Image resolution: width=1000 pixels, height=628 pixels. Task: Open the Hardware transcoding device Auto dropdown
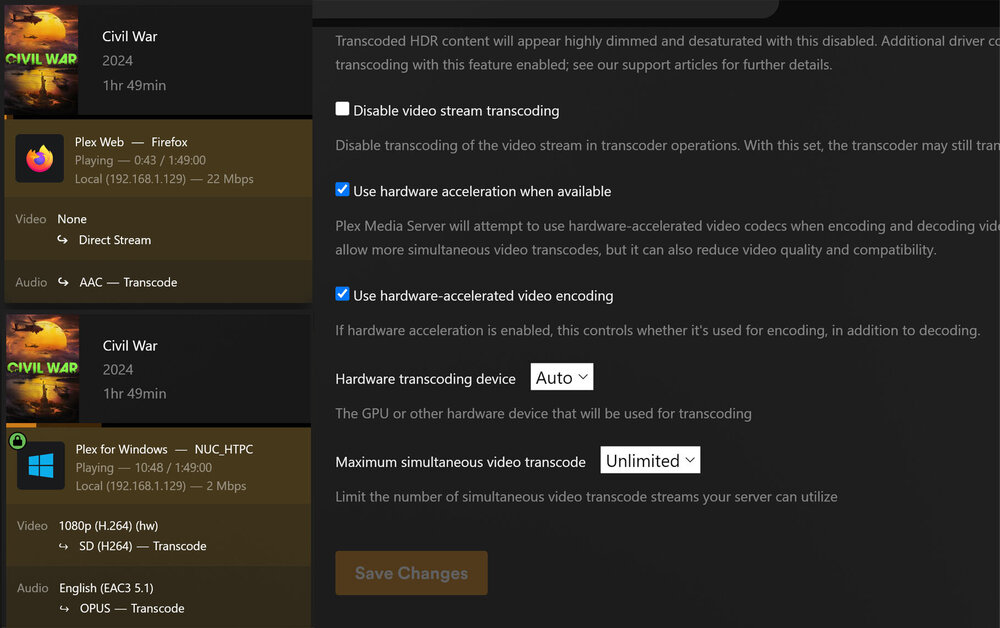[x=562, y=377]
